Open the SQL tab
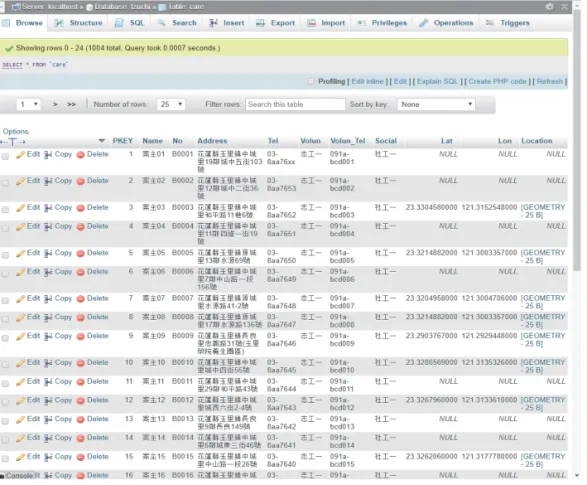 coord(130,23)
